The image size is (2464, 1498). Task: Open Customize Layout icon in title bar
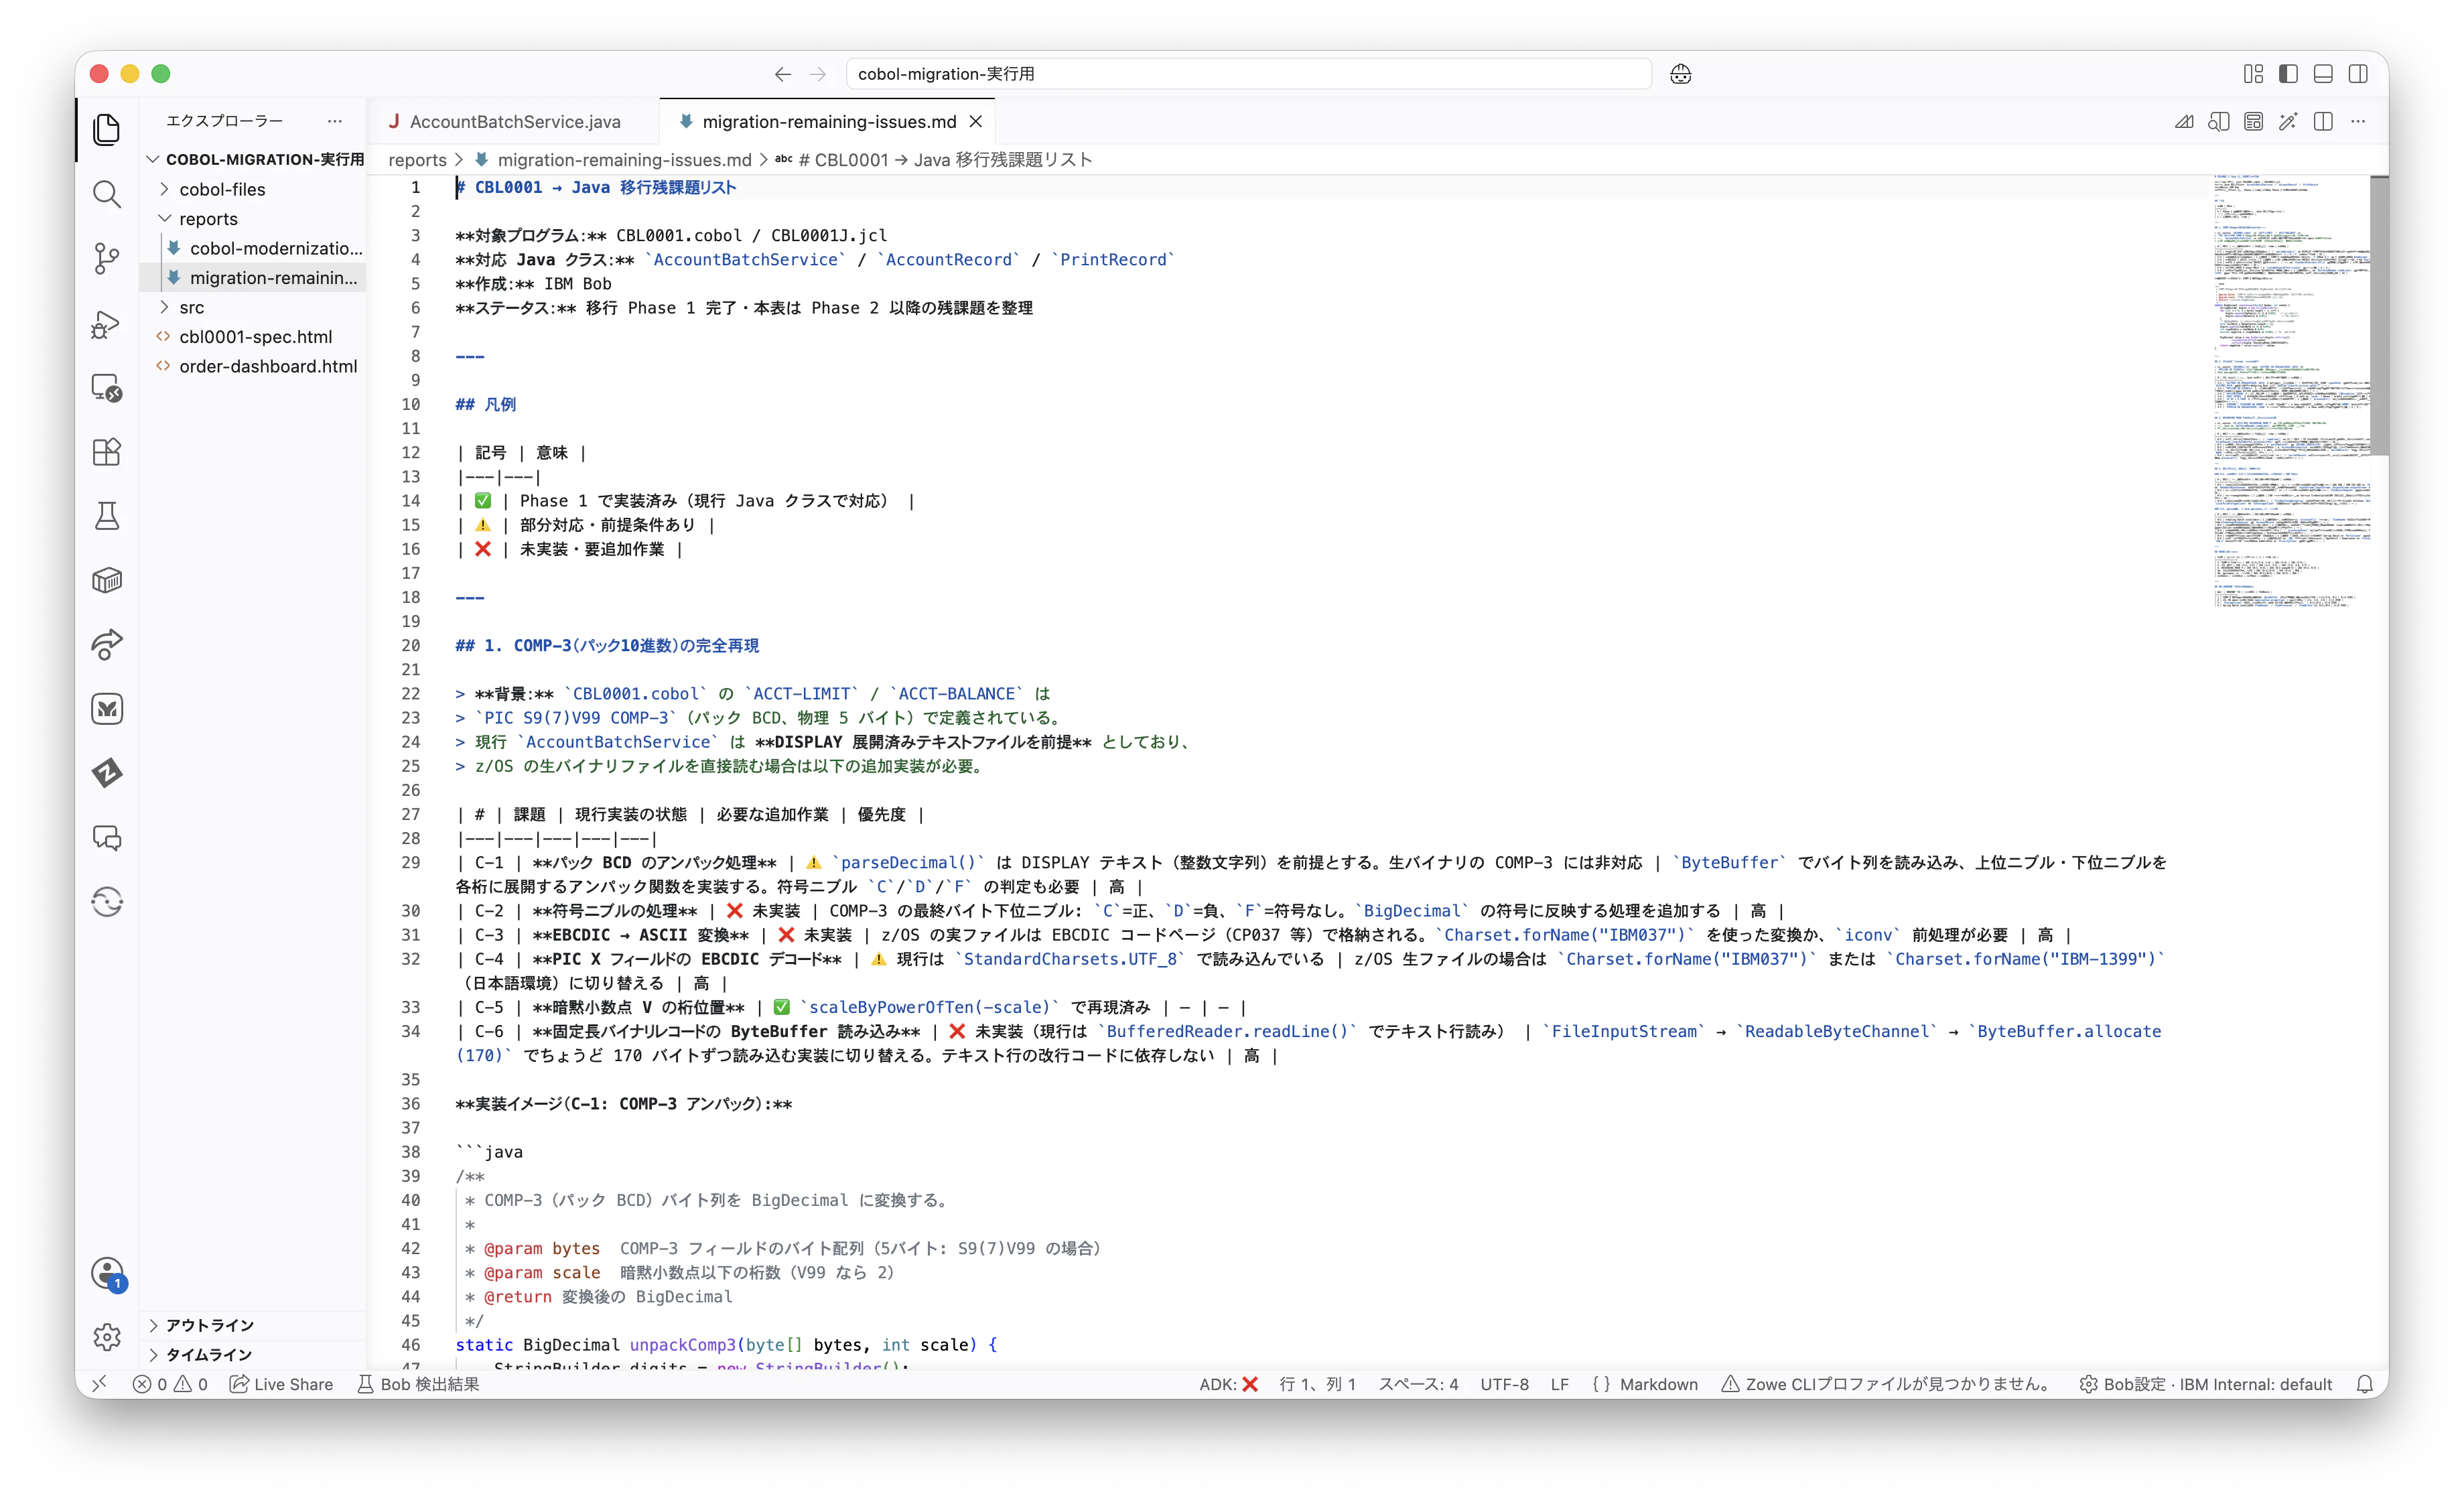2253,74
